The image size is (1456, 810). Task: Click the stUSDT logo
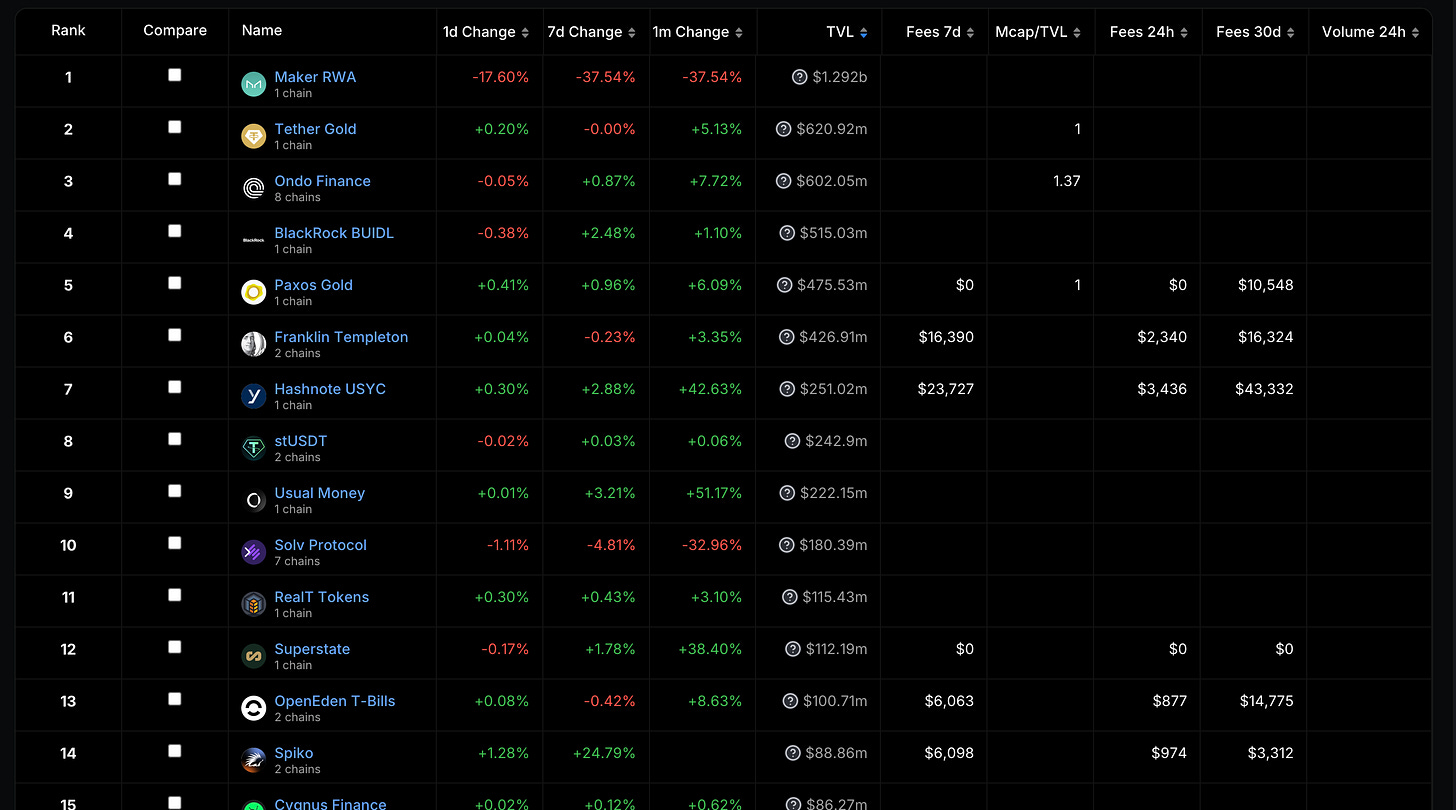[x=254, y=449]
